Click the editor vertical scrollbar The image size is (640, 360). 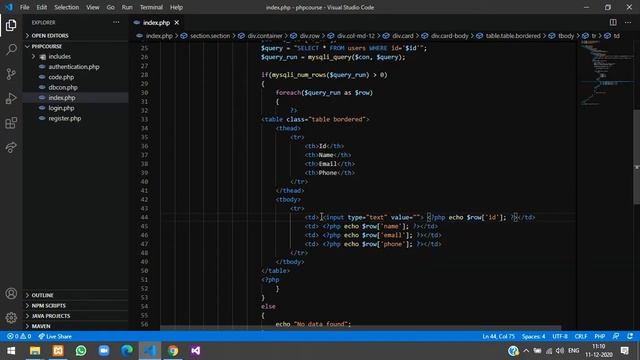click(636, 157)
